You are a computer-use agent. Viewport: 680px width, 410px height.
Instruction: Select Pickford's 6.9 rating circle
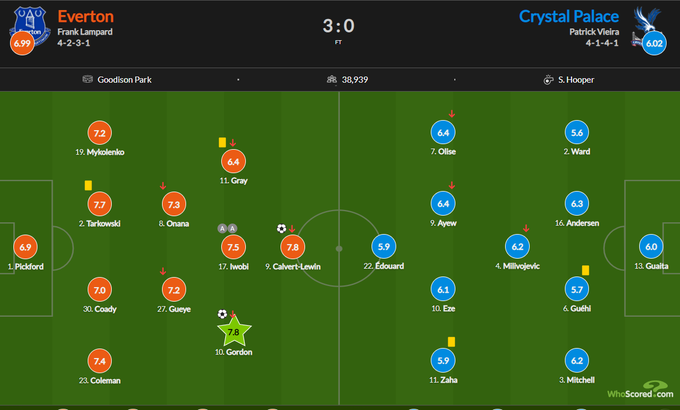(x=26, y=246)
